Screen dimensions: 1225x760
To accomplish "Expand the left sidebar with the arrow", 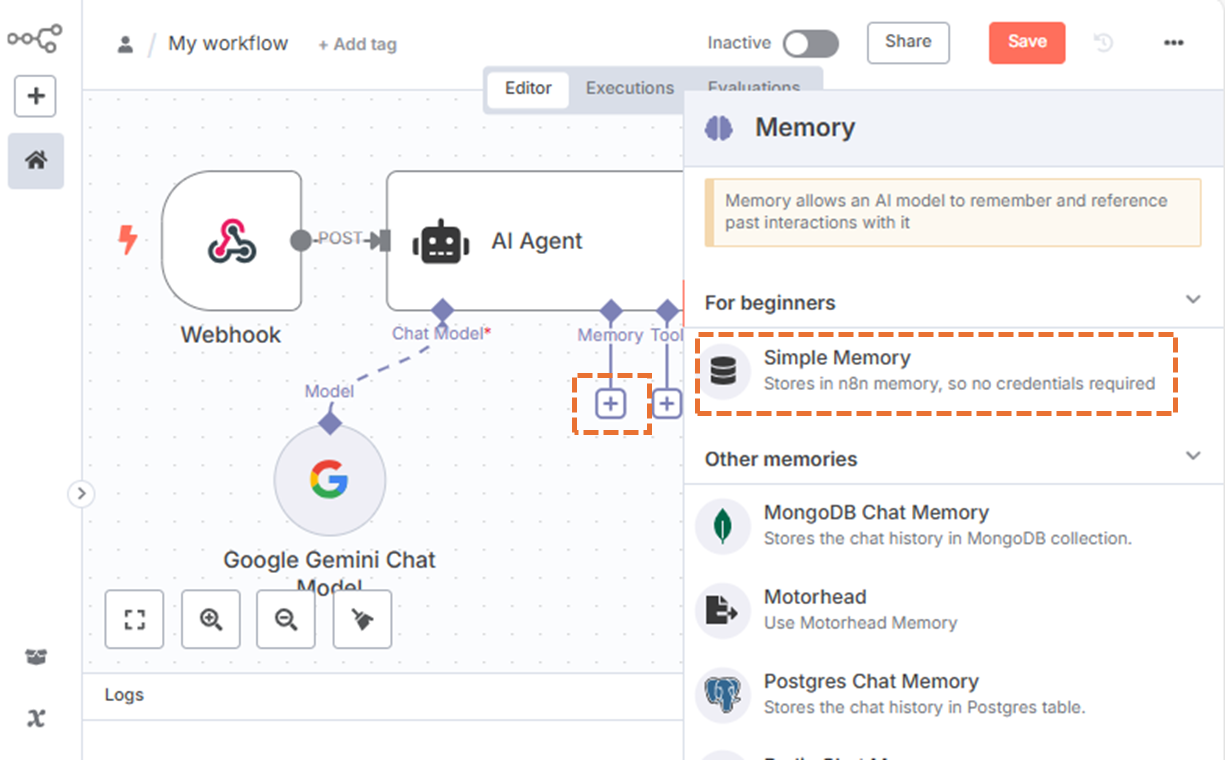I will click(81, 493).
